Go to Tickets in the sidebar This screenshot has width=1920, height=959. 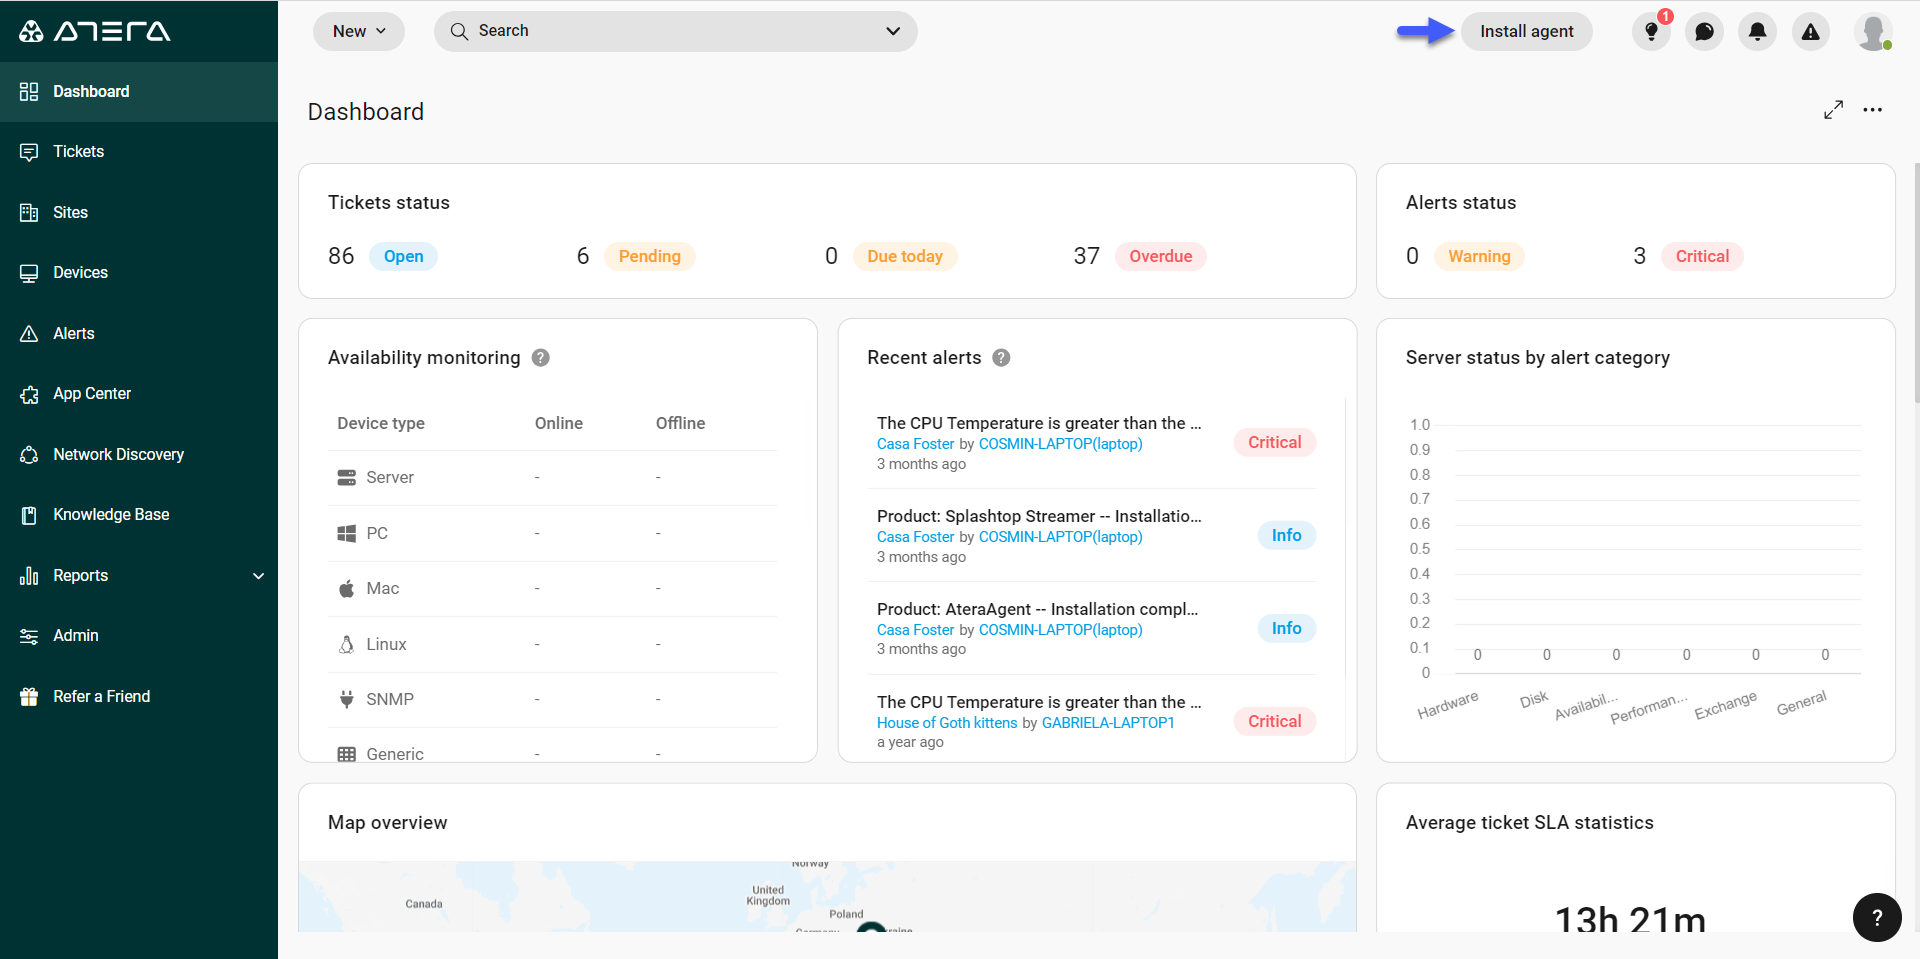coord(78,152)
